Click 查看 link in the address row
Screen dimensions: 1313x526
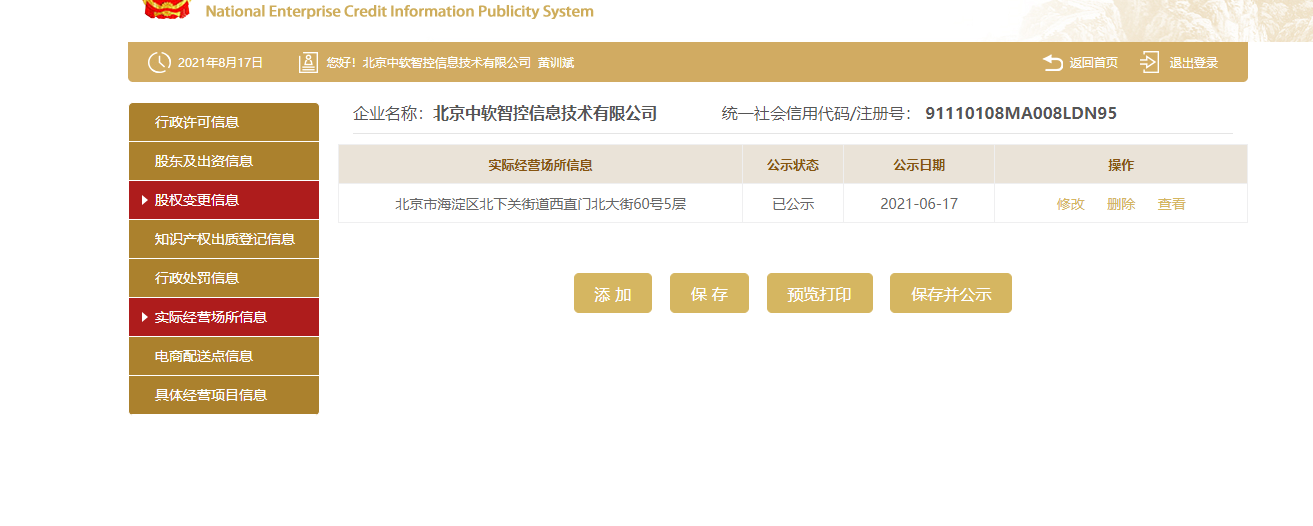pos(1172,204)
